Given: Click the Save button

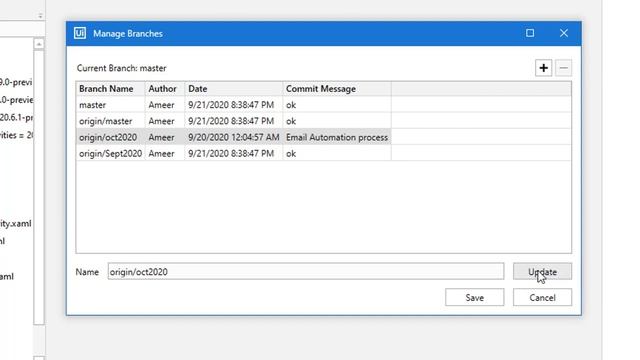Looking at the screenshot, I should click(475, 298).
